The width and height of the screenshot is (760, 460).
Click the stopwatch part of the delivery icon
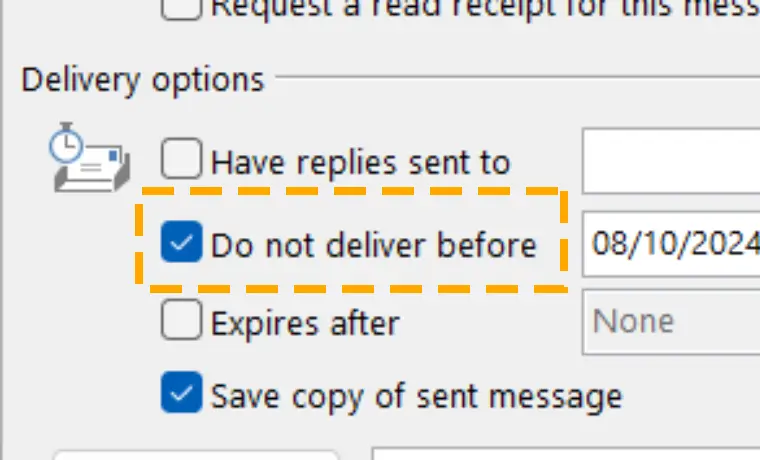point(66,143)
